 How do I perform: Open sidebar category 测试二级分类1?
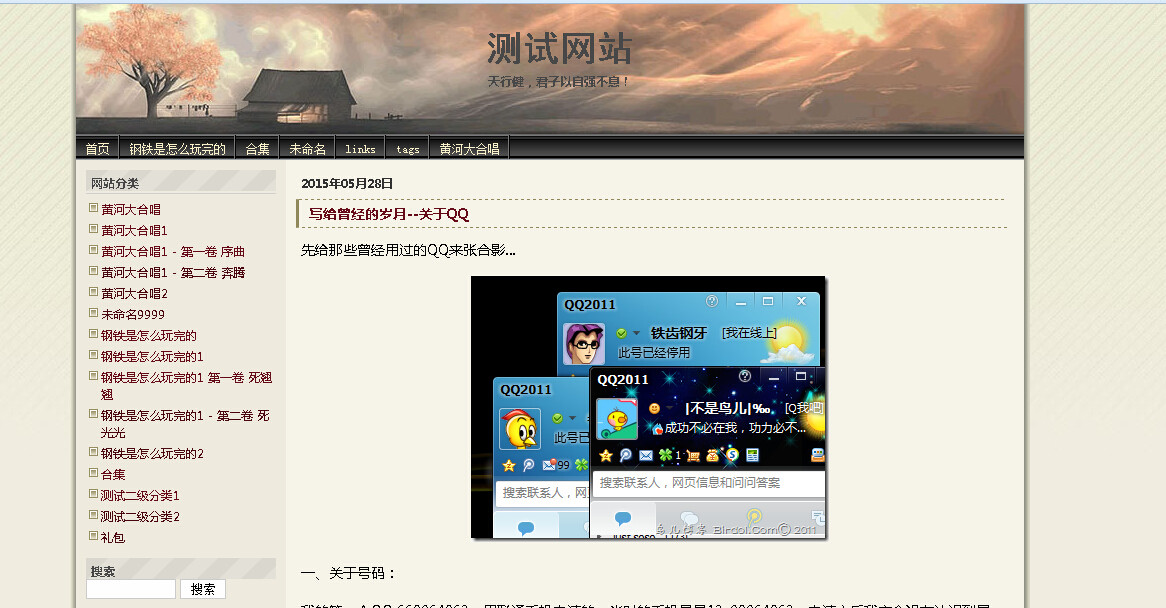(140, 495)
